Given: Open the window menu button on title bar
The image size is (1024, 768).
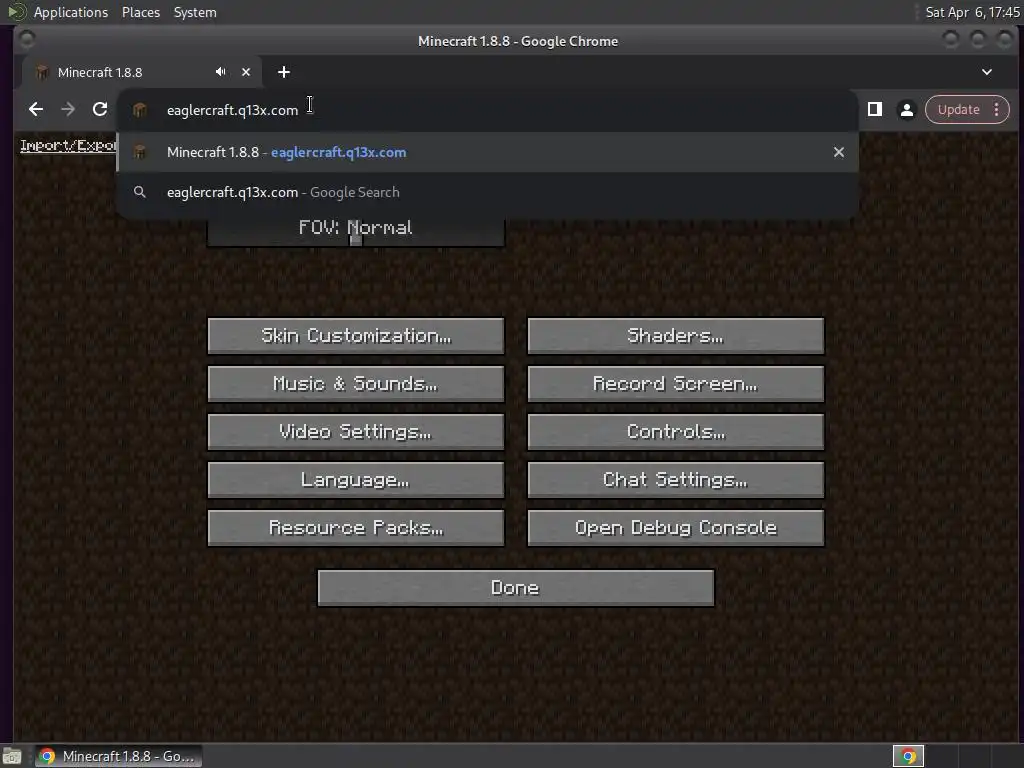Looking at the screenshot, I should pos(26,40).
